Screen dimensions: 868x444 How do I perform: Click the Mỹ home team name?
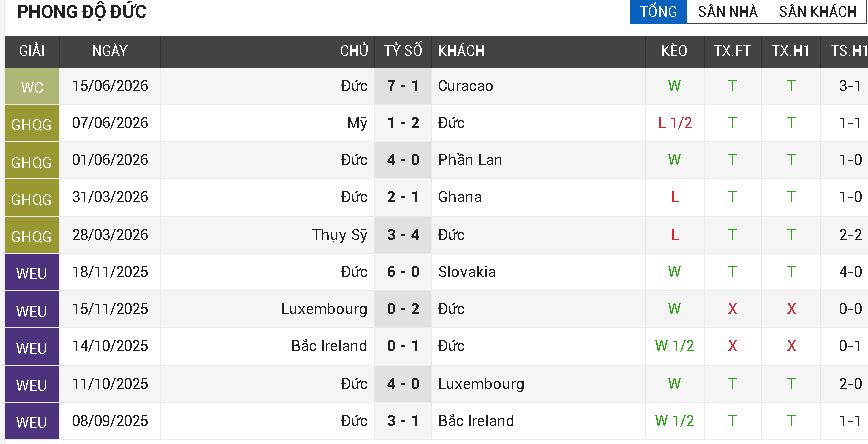[x=357, y=123]
